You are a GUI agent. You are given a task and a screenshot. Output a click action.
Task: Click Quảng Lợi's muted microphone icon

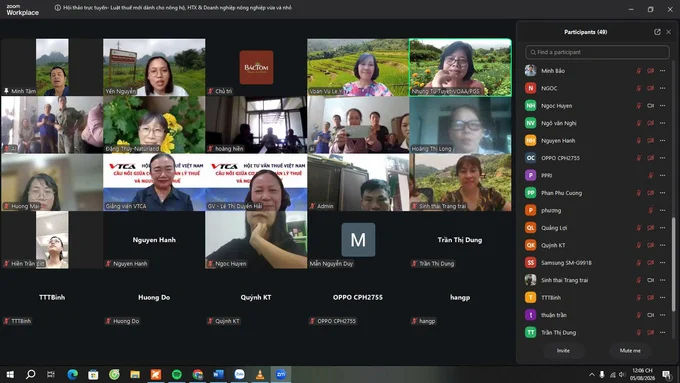pyautogui.click(x=639, y=228)
